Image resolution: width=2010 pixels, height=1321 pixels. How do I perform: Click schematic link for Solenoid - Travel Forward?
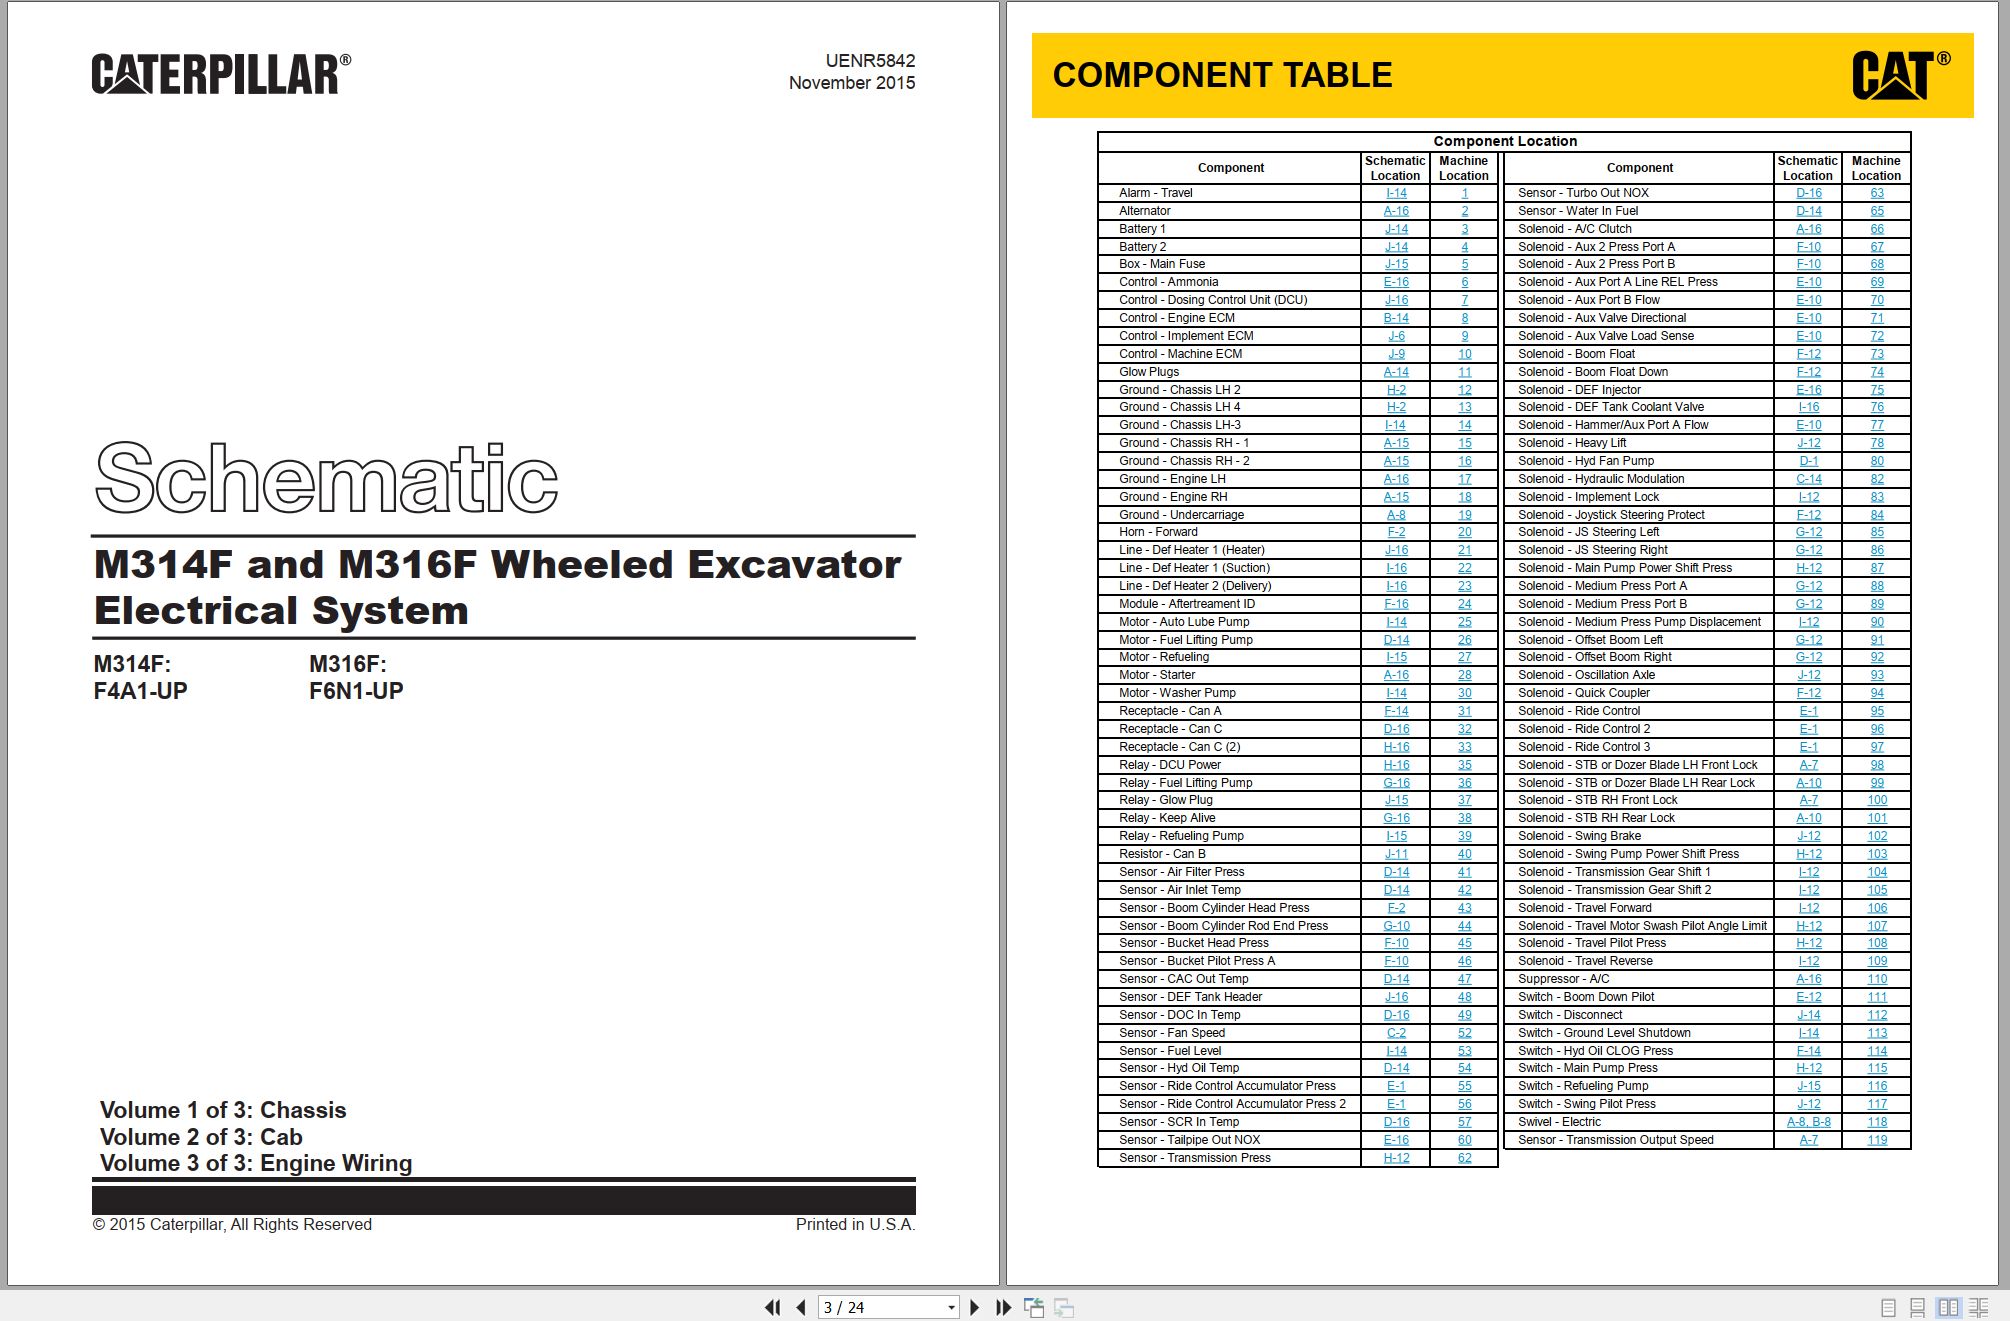pyautogui.click(x=1809, y=908)
